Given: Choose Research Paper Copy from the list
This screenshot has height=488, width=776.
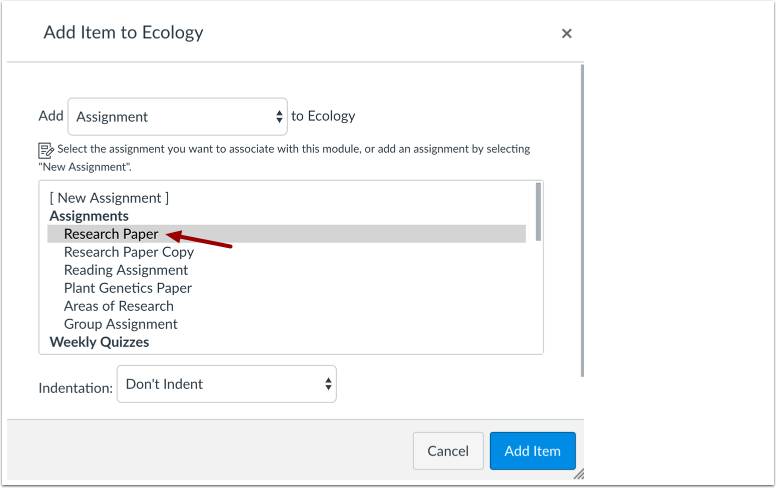Looking at the screenshot, I should coord(129,252).
